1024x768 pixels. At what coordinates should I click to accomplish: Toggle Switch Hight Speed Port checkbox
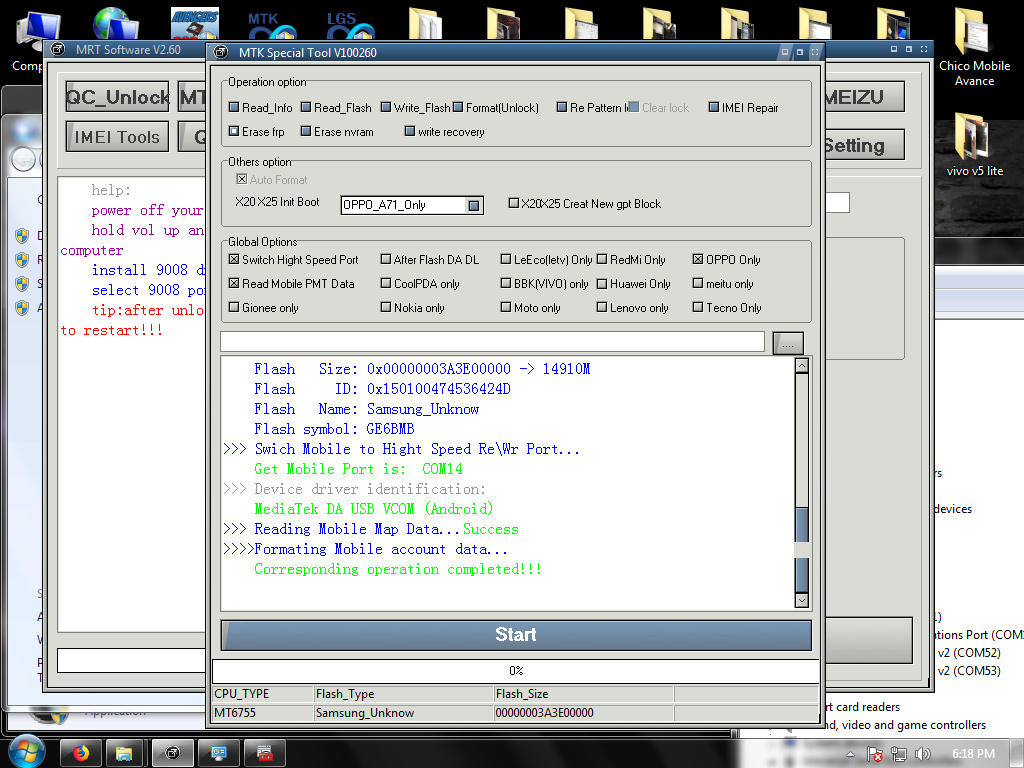point(234,259)
